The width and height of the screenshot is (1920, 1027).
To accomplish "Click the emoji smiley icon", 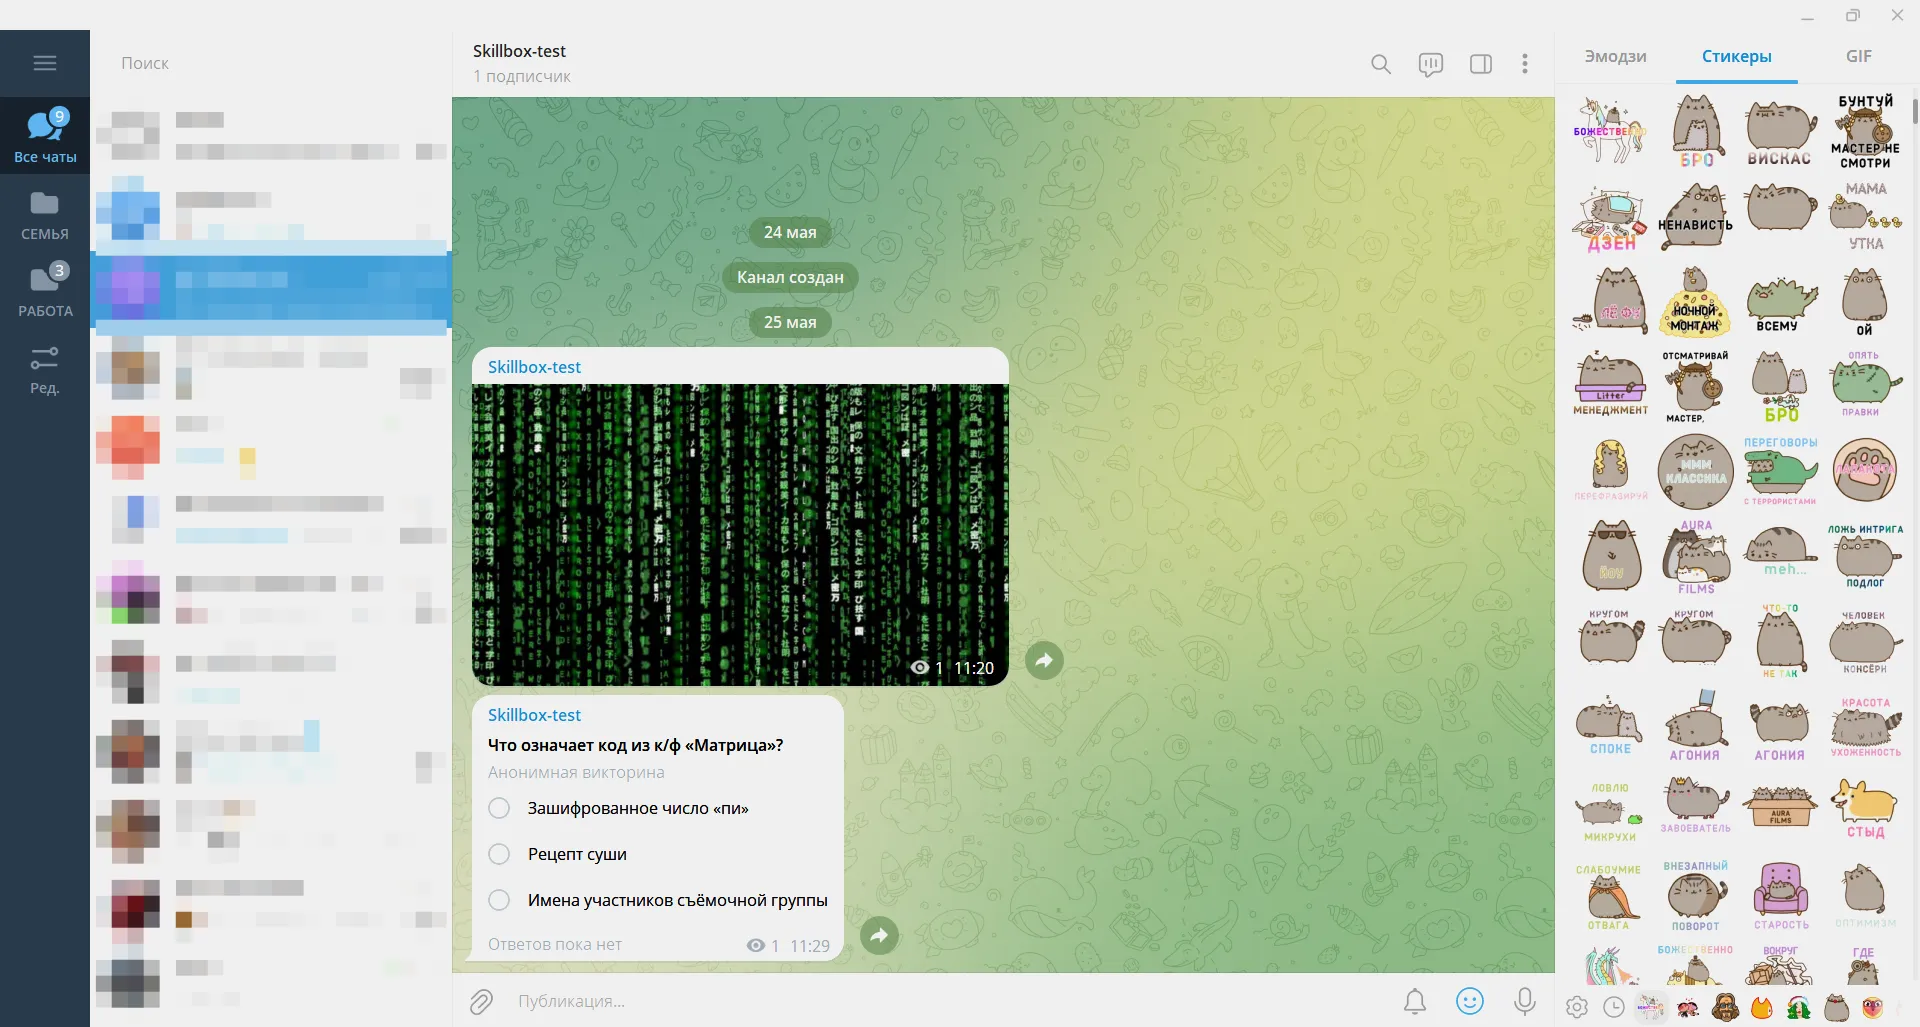I will click(x=1470, y=1001).
